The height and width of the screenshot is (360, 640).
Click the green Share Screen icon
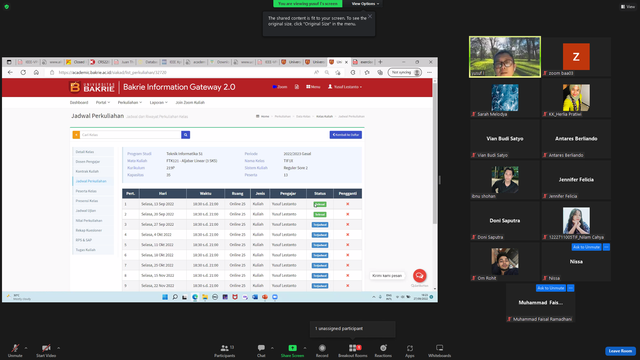pos(293,348)
